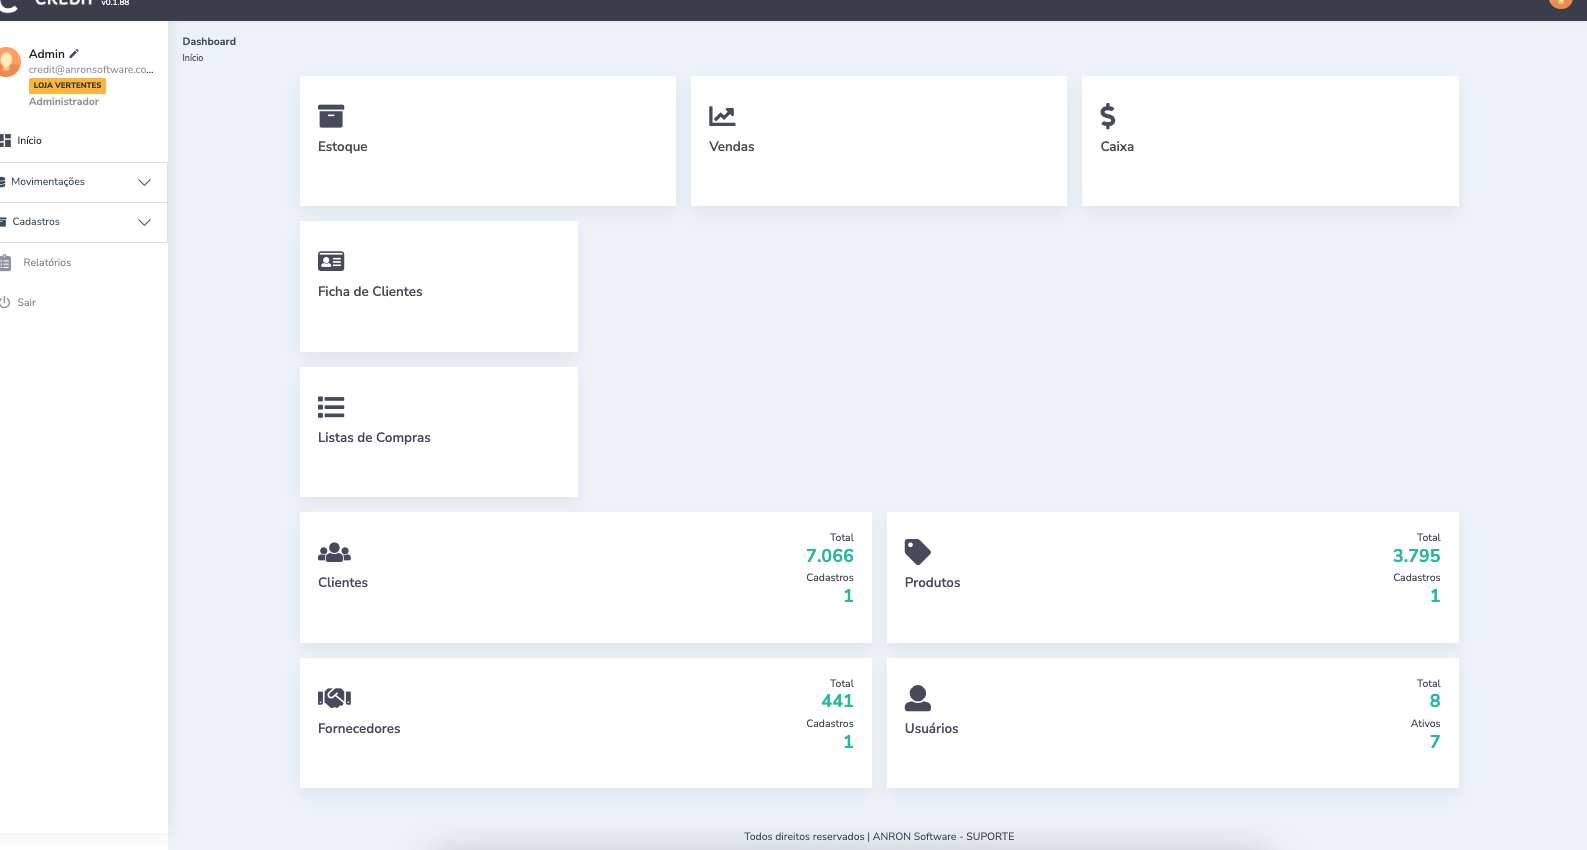Open the Fornecedores handshake icon

(x=334, y=698)
